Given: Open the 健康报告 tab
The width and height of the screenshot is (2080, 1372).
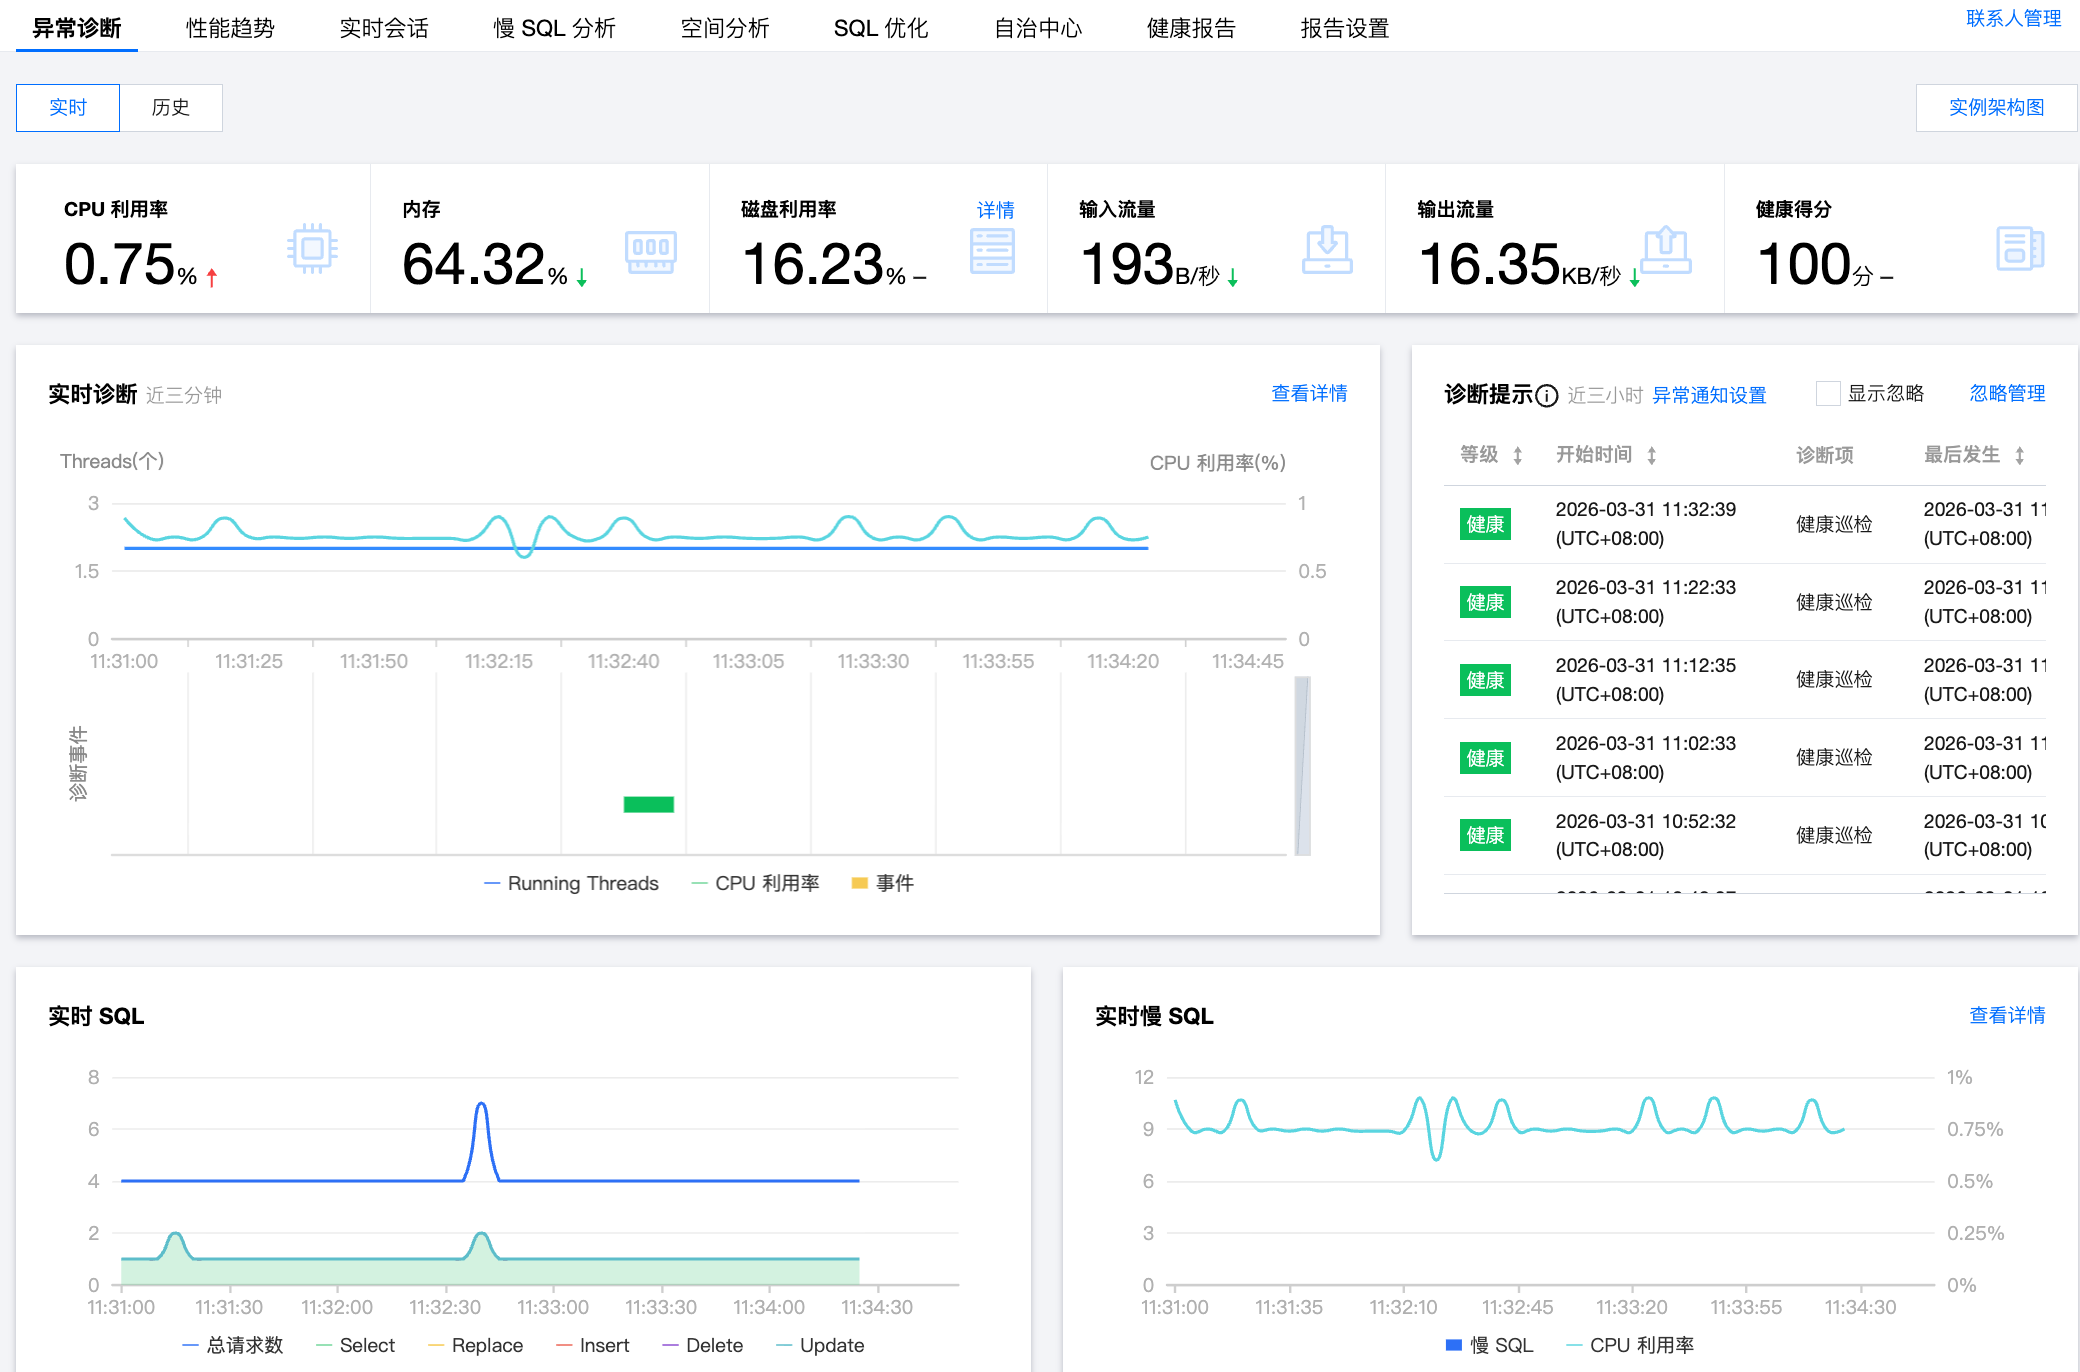Looking at the screenshot, I should 1190,28.
